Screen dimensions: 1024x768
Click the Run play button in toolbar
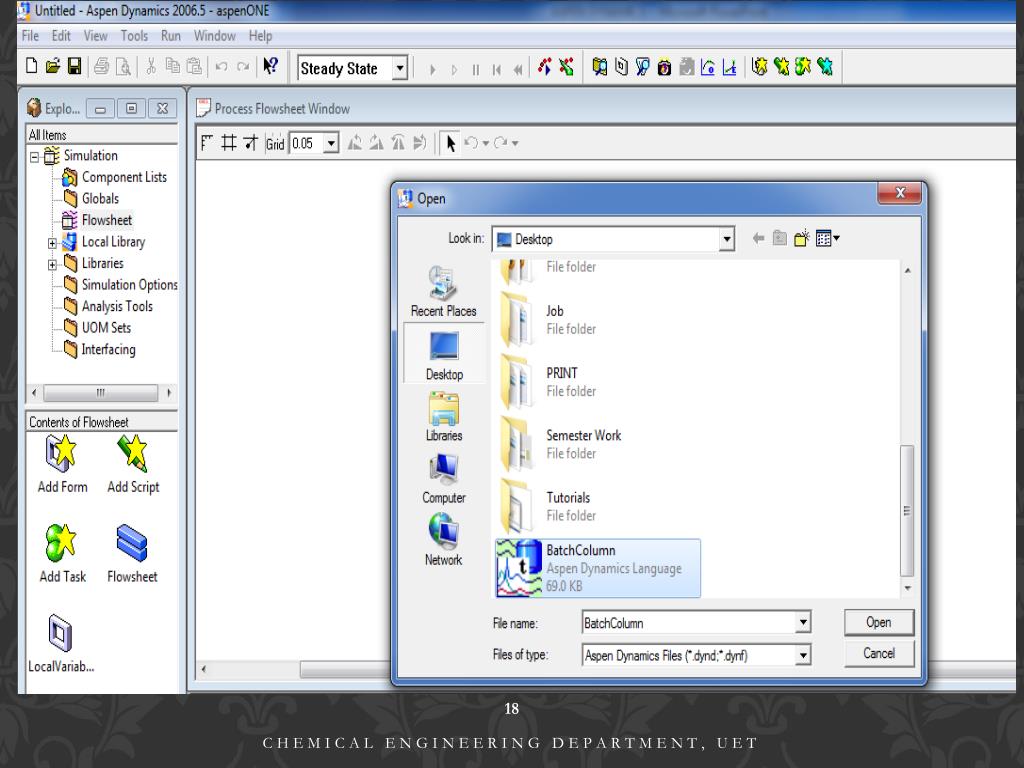click(x=432, y=69)
